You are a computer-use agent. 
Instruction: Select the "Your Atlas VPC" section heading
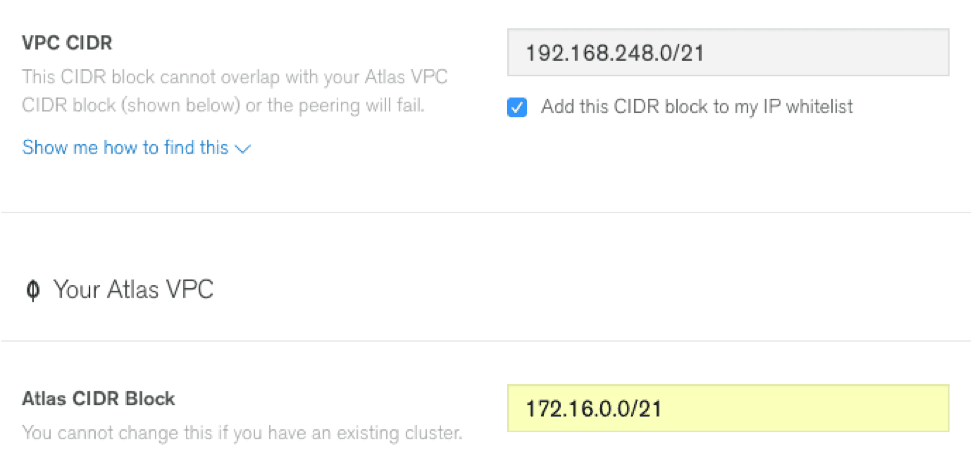click(133, 290)
